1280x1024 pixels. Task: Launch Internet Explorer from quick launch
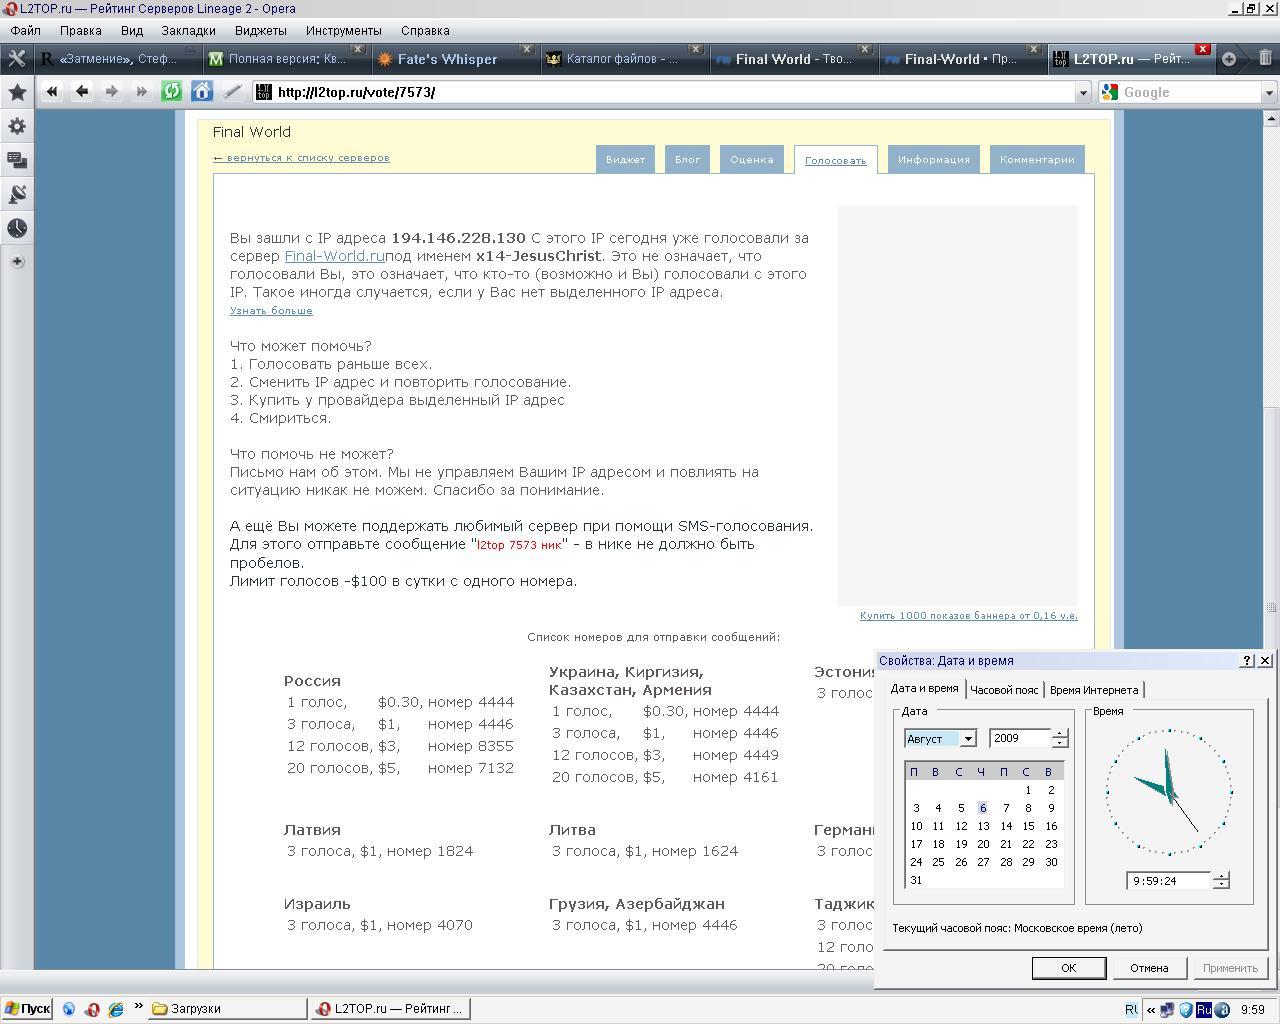coord(116,1009)
